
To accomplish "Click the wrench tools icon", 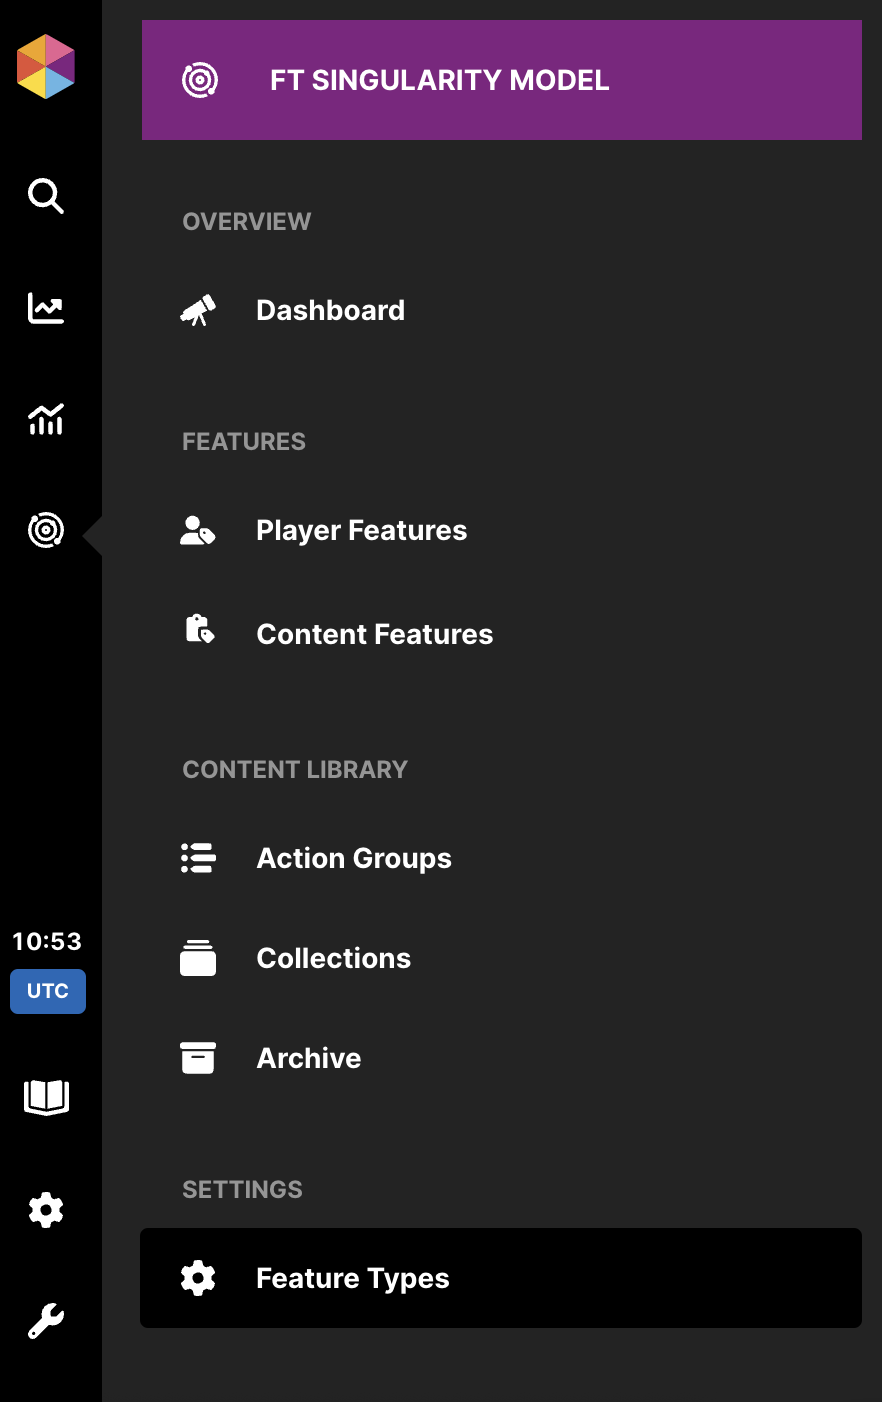I will tap(46, 1321).
